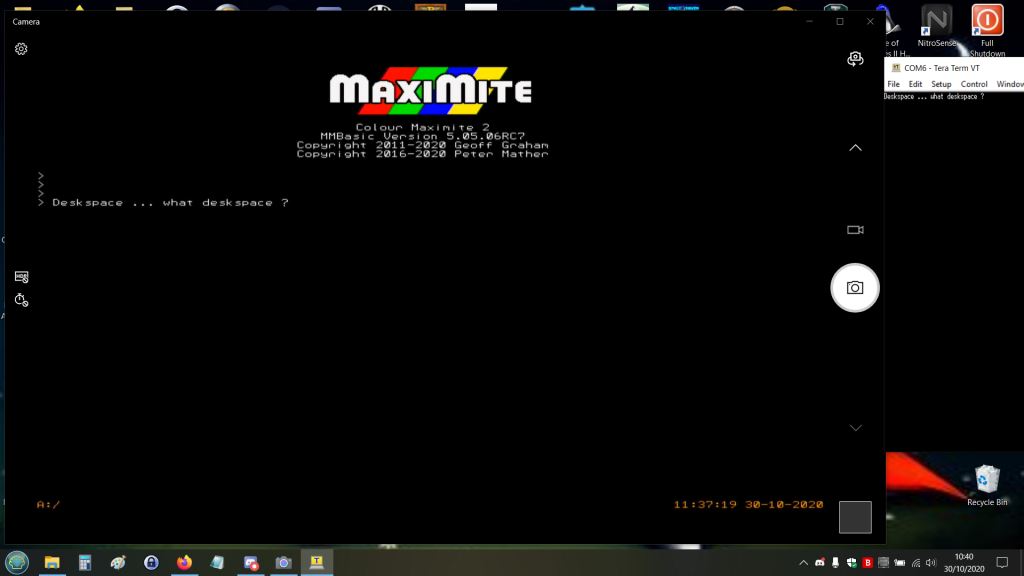Screen dimensions: 1024x576
Task: Open Tera Term File menu
Action: tap(894, 84)
